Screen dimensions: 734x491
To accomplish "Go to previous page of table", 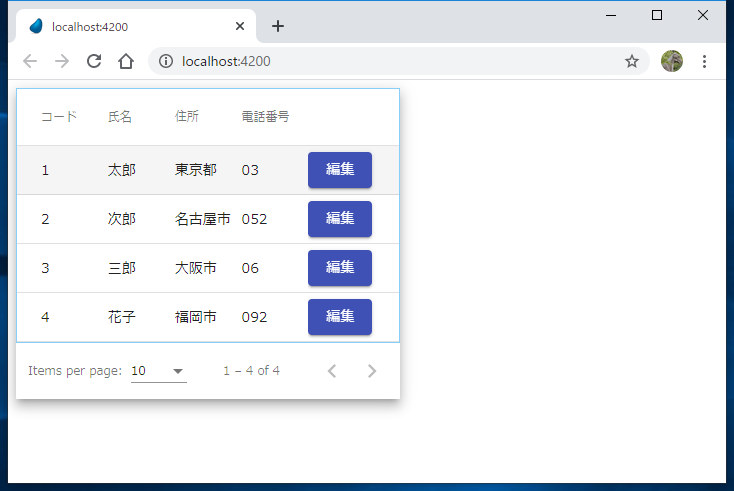I will click(332, 371).
